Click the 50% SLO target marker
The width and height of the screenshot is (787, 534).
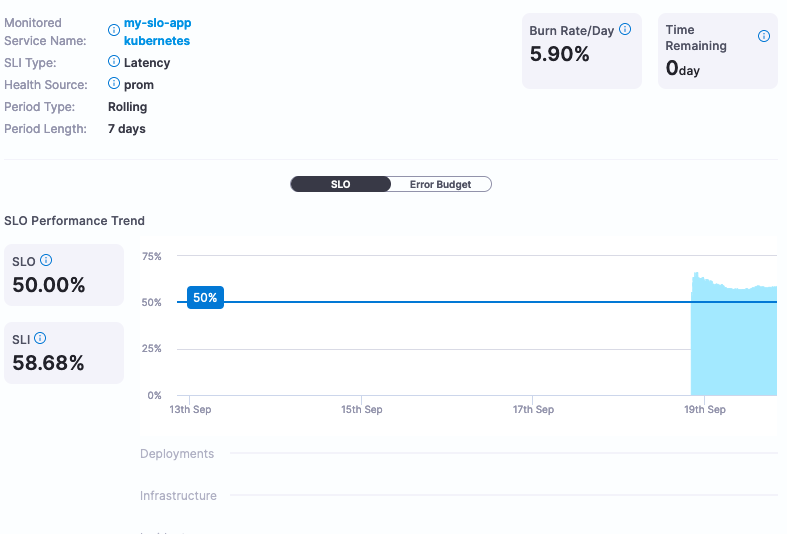click(x=205, y=298)
